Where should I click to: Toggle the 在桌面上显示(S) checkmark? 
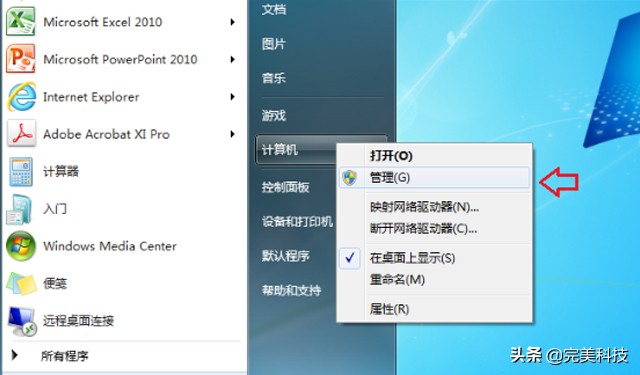tap(350, 258)
